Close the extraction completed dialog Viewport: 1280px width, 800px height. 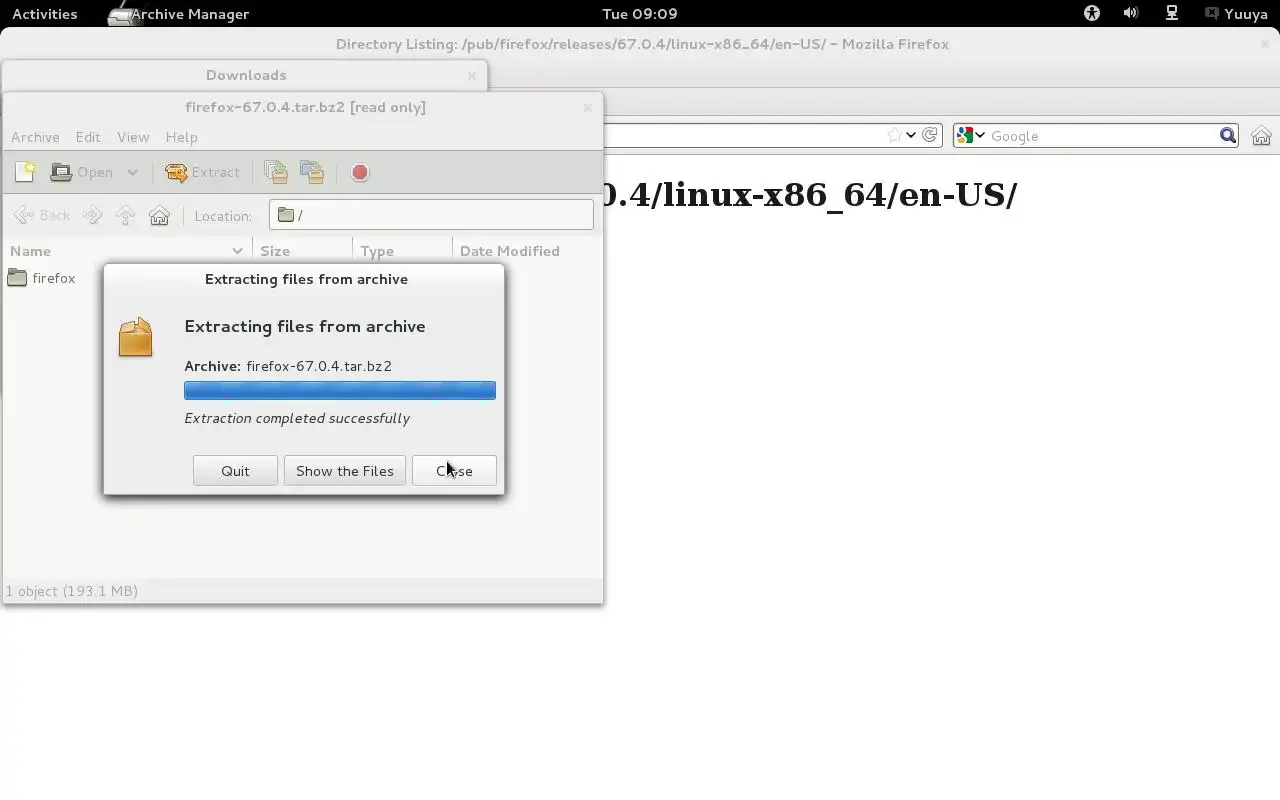(x=454, y=471)
